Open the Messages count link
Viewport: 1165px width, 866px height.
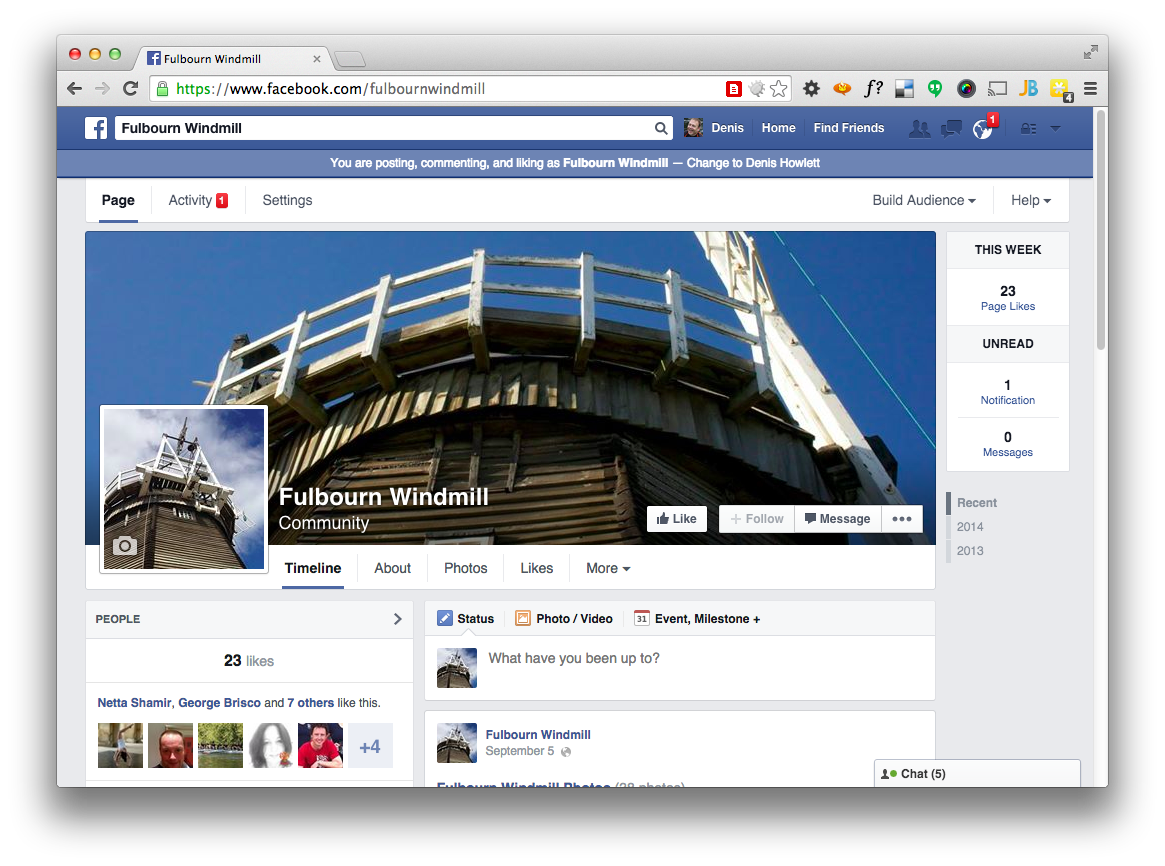(1007, 444)
